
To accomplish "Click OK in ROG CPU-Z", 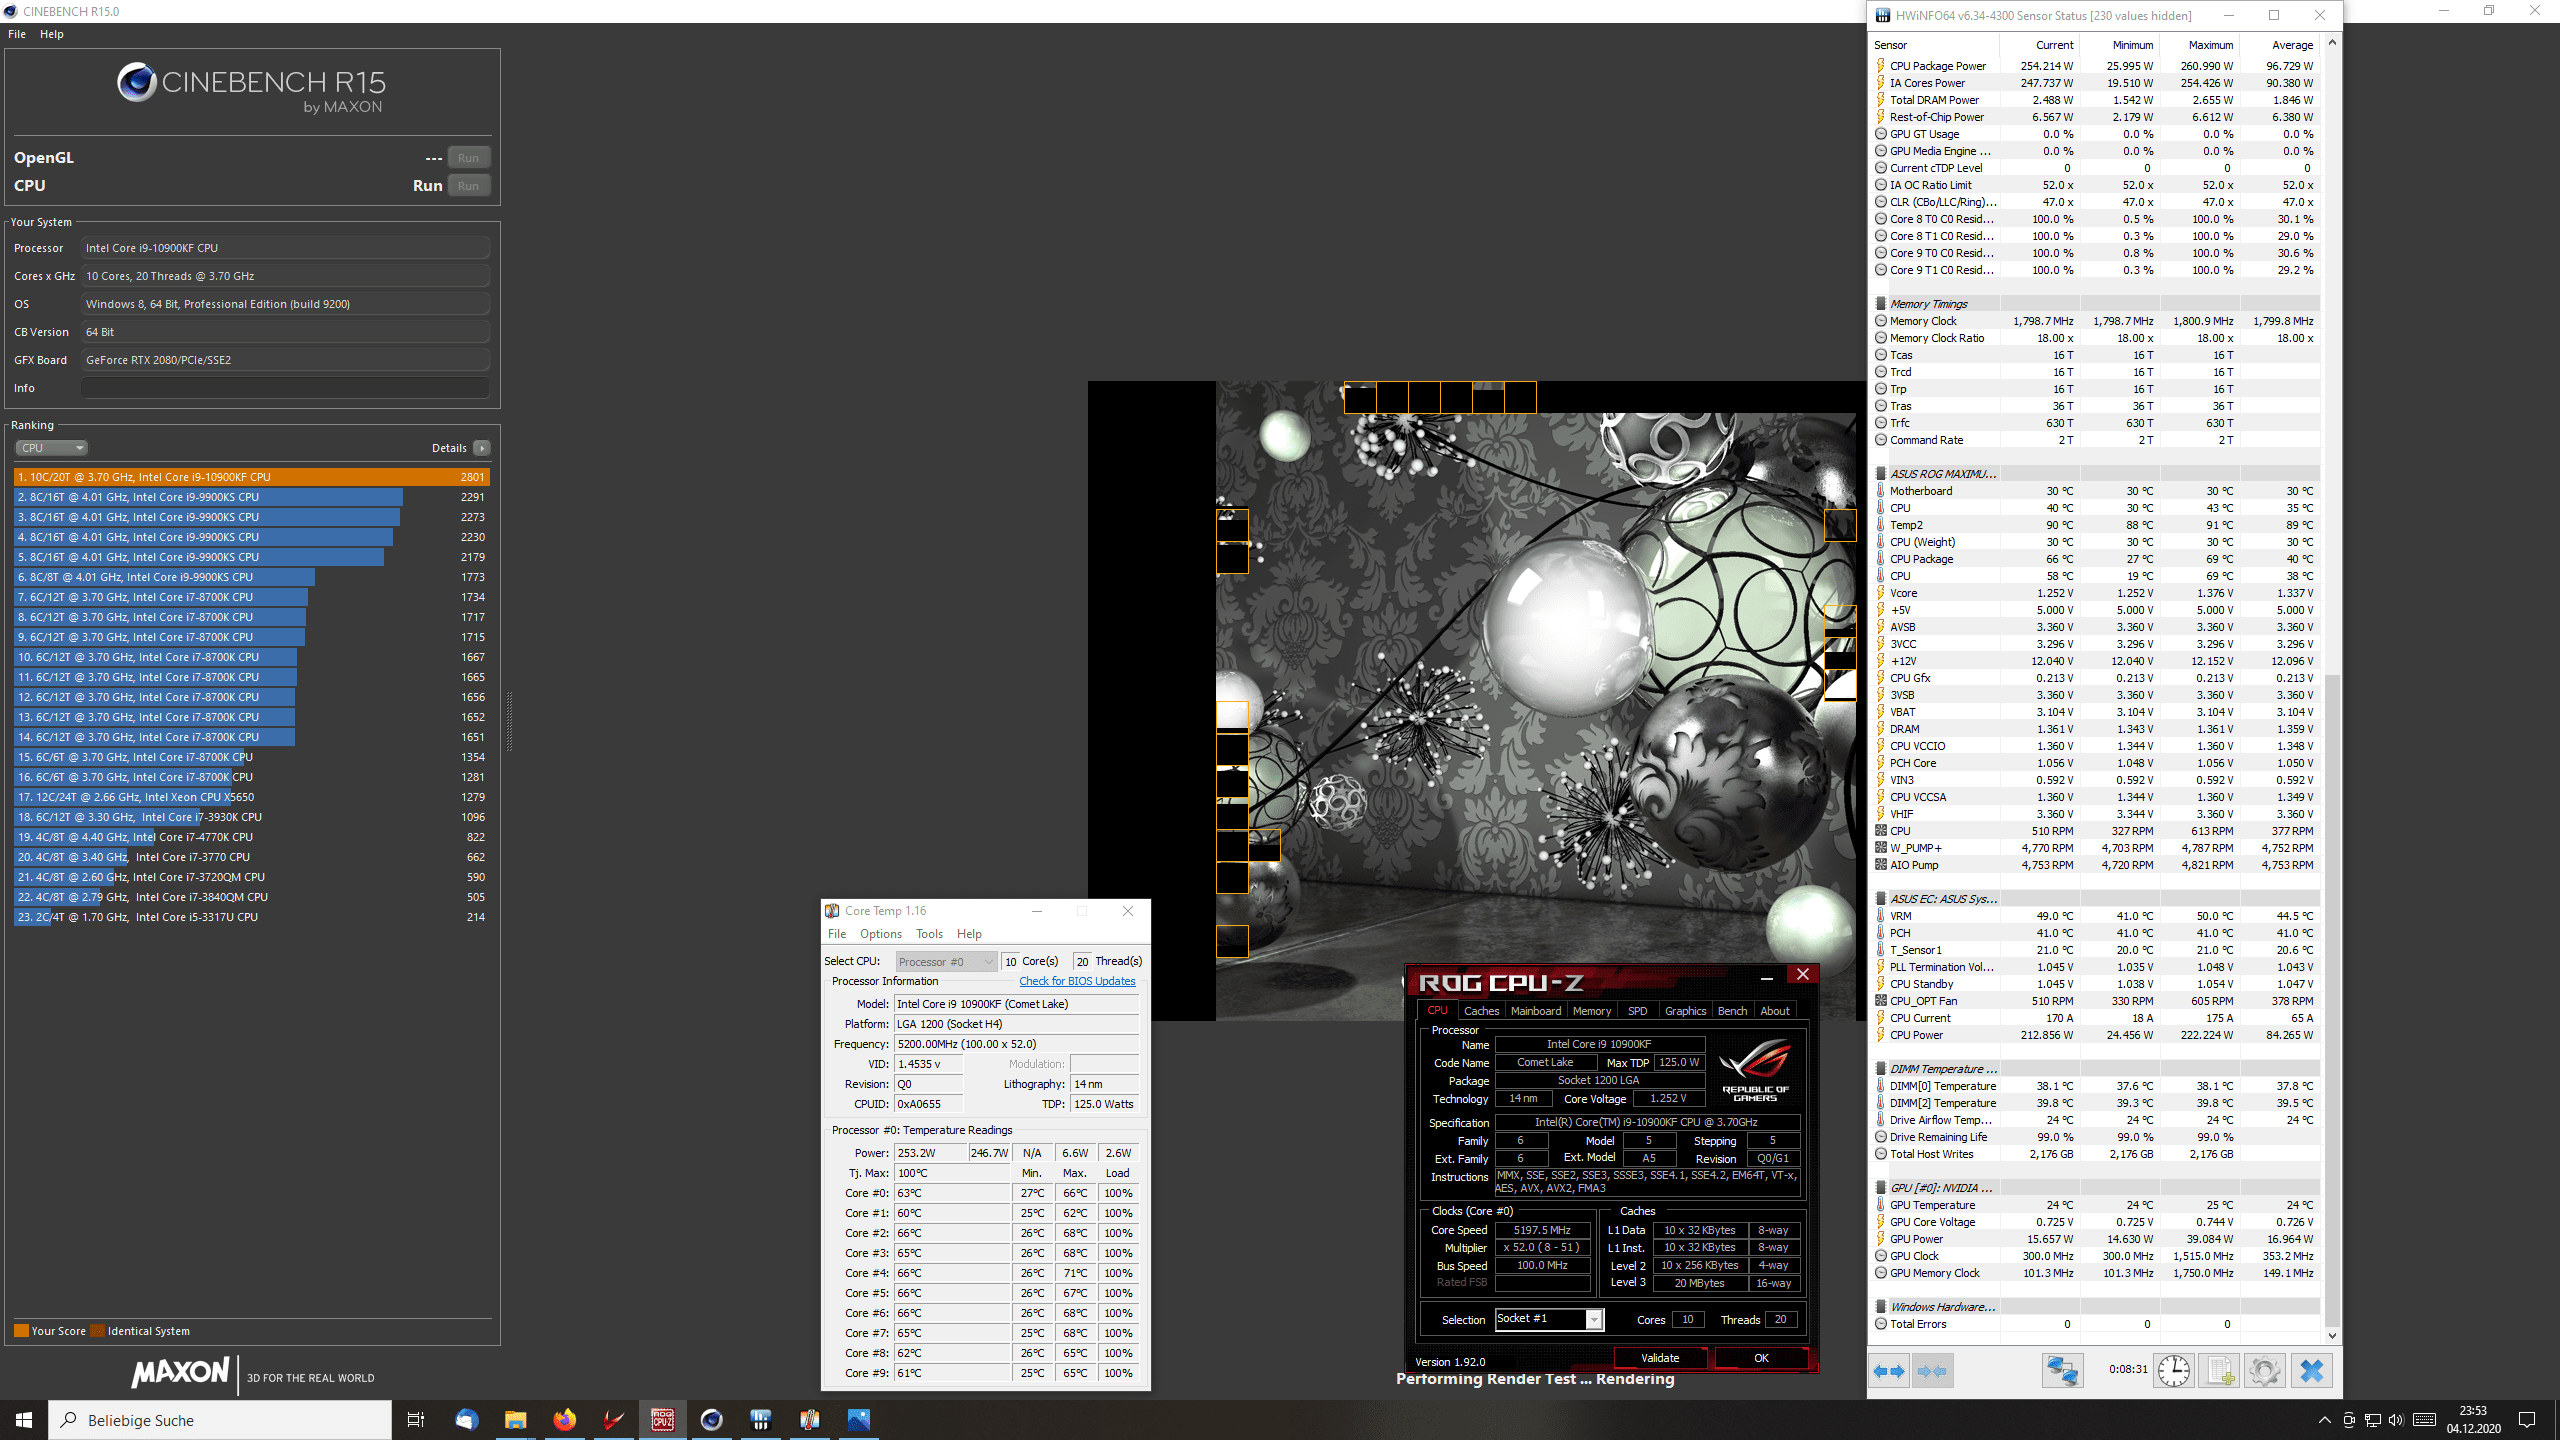I will coord(1761,1358).
